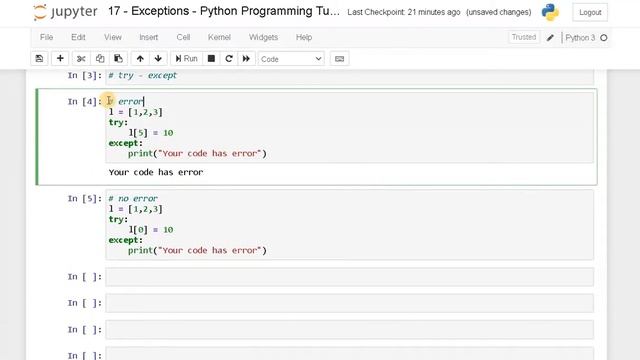Image resolution: width=640 pixels, height=360 pixels.
Task: Click the kernel idle circle indicator
Action: point(604,38)
